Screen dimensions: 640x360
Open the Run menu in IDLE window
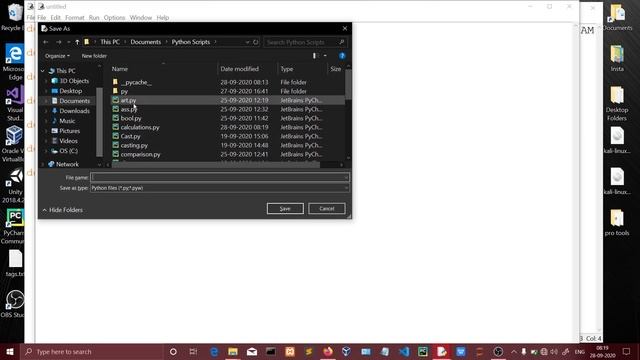(94, 18)
